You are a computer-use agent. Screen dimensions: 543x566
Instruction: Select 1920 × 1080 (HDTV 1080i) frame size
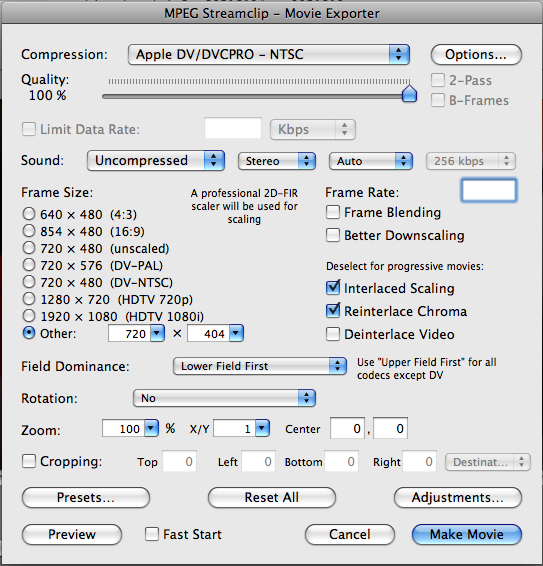(x=29, y=316)
